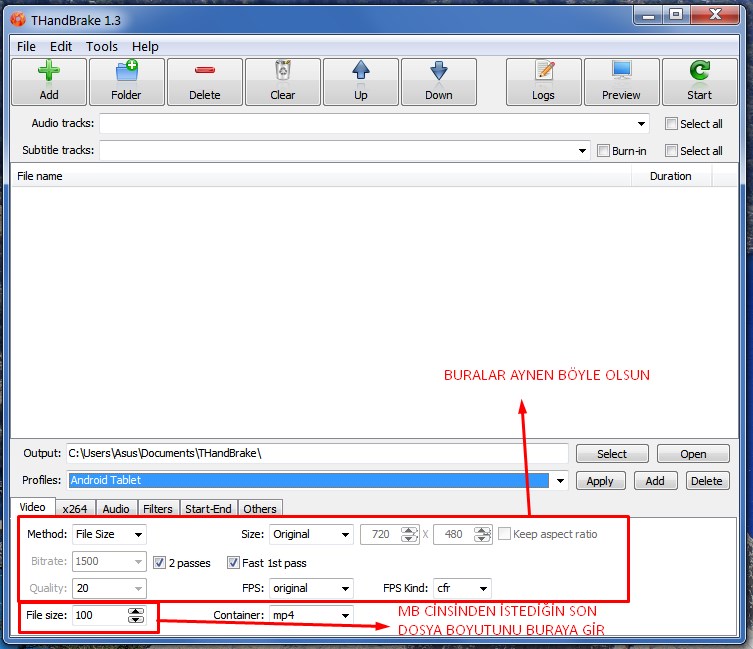Click the profile Add button
Screen dimensions: 753x649
[x=655, y=481]
